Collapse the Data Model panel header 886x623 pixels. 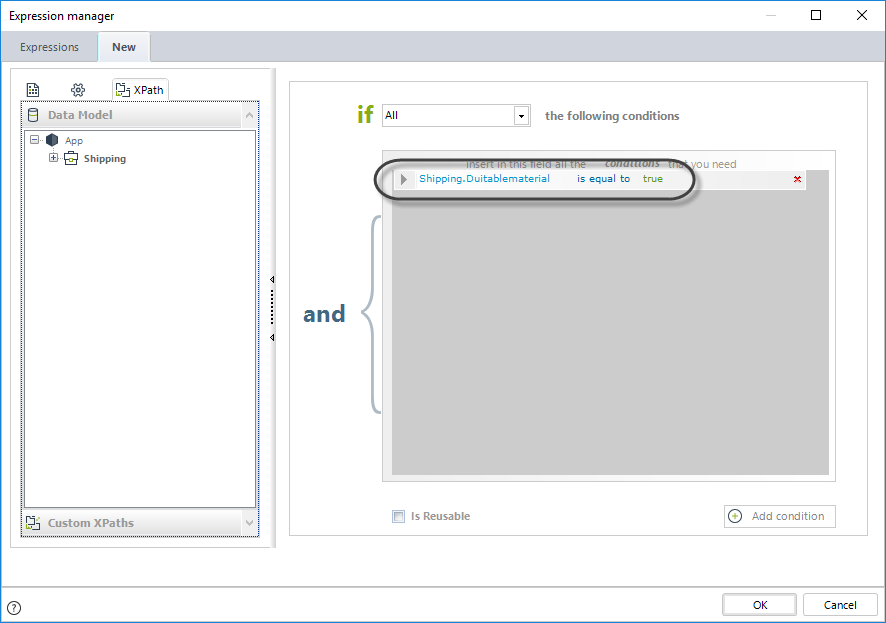tap(249, 115)
